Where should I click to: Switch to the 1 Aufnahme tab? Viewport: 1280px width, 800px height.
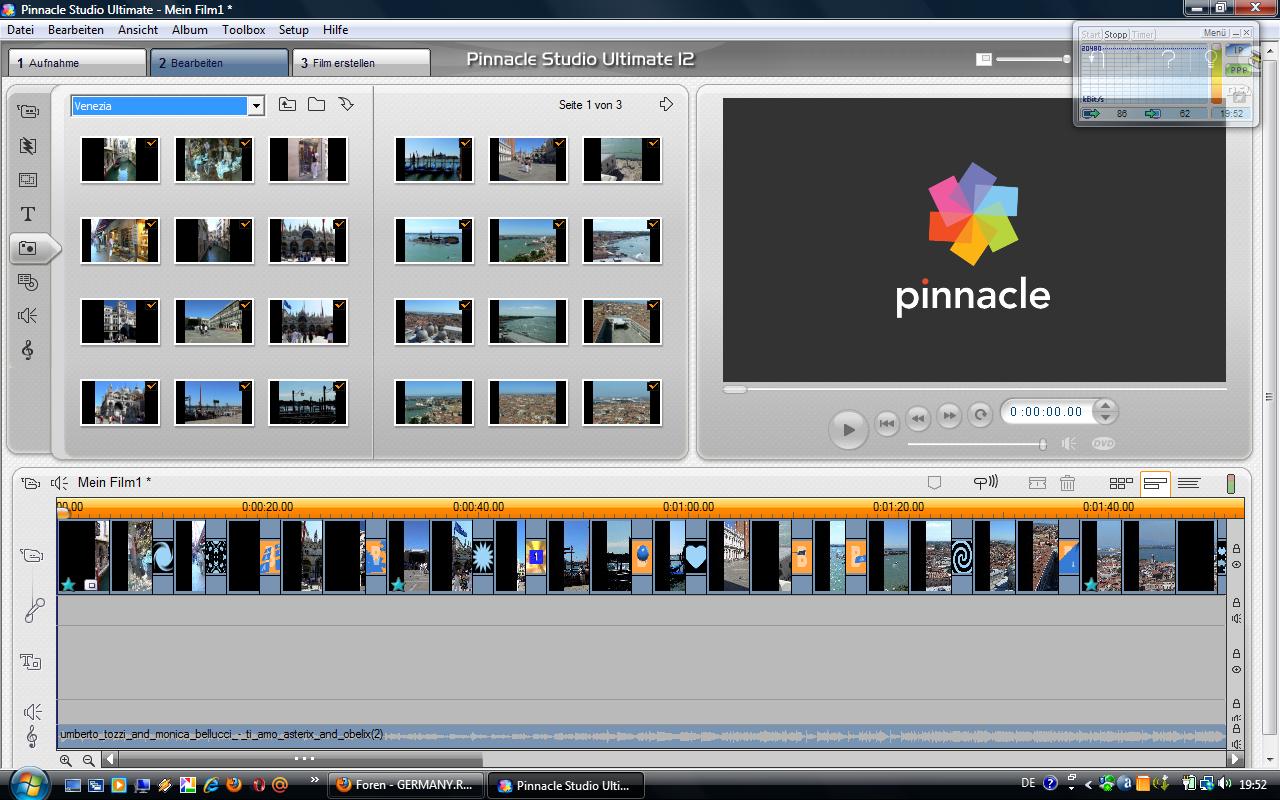coord(77,62)
